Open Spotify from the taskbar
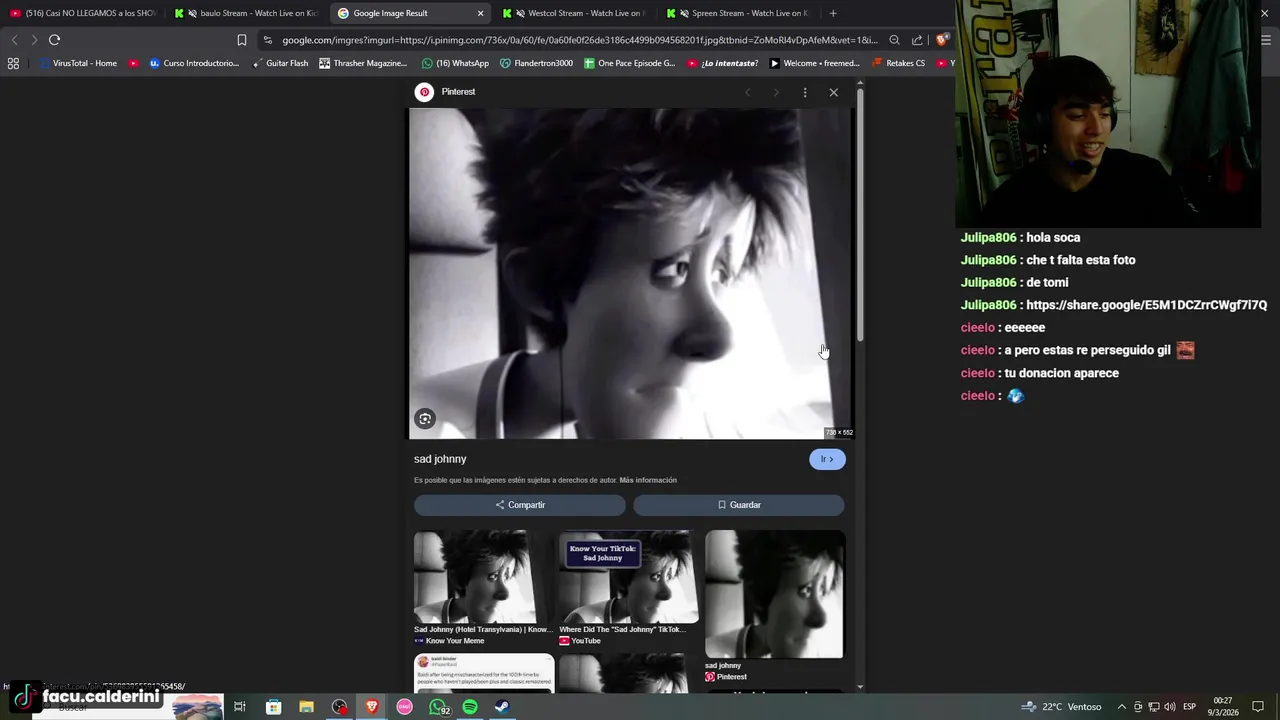 pos(470,707)
